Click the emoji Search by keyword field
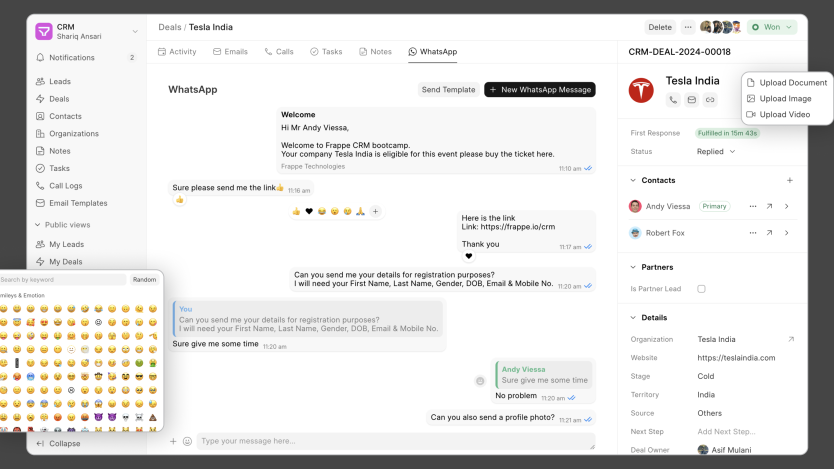Viewport: 834px width, 469px height. 63,280
